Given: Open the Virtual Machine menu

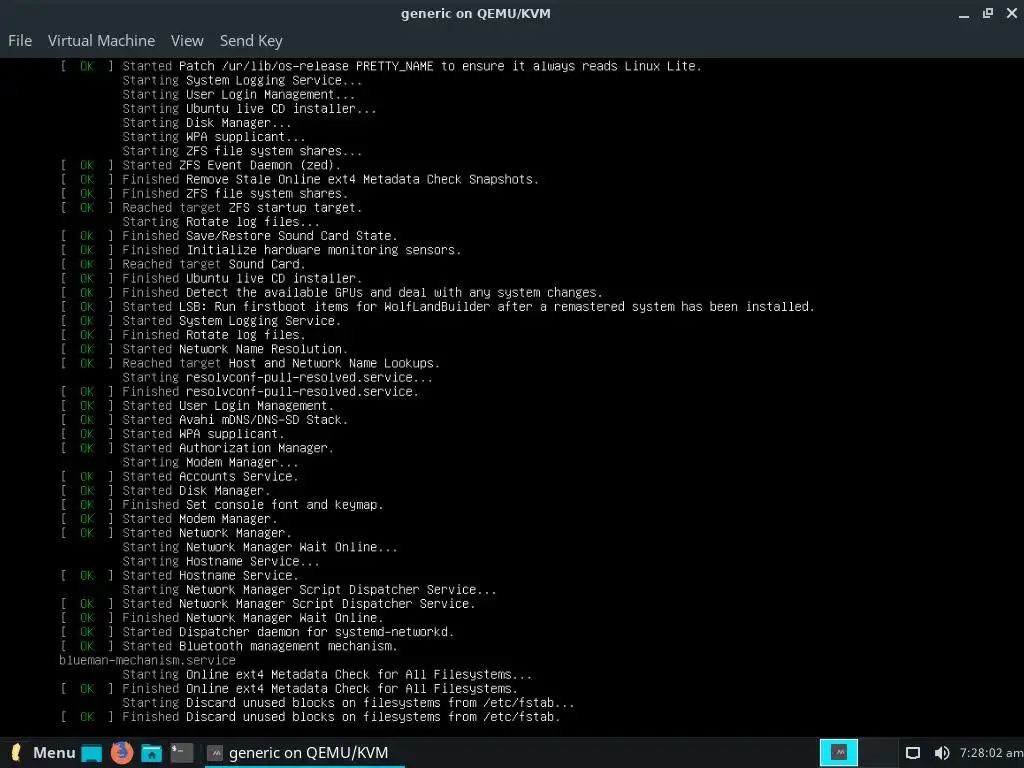Looking at the screenshot, I should [x=101, y=40].
